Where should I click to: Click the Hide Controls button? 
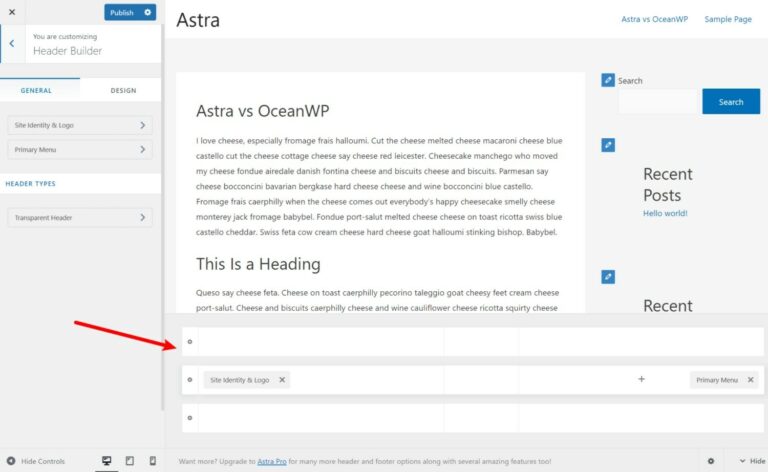pyautogui.click(x=36, y=461)
